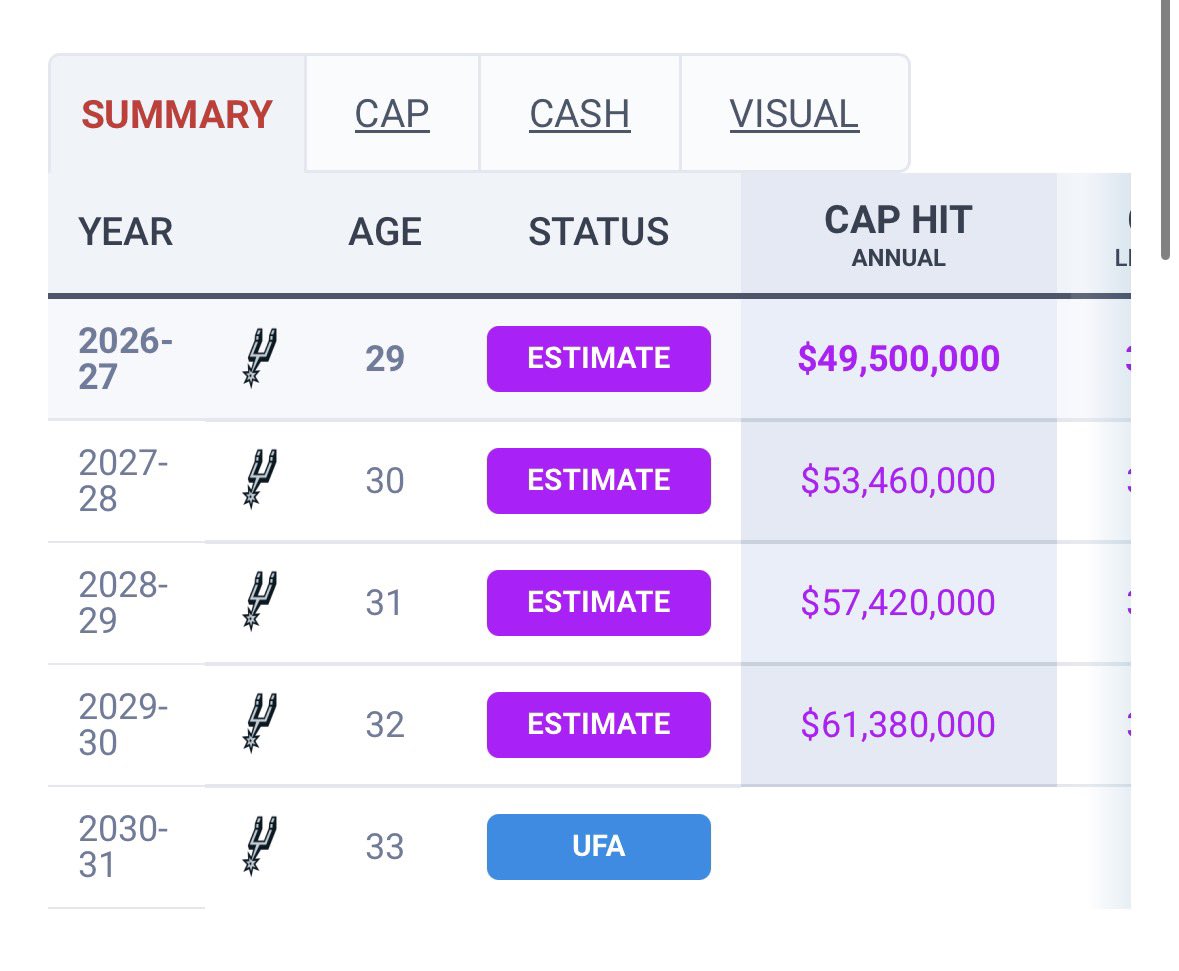Viewport: 1179px width, 971px height.
Task: Click the AGE column header
Action: click(x=385, y=232)
